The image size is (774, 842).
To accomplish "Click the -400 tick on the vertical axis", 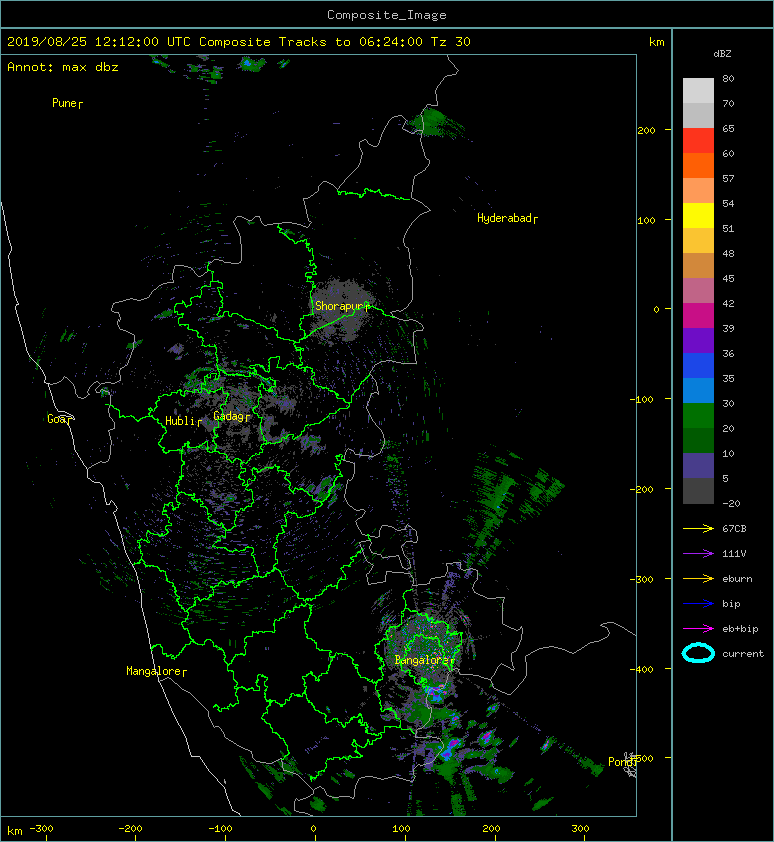I will (x=642, y=669).
